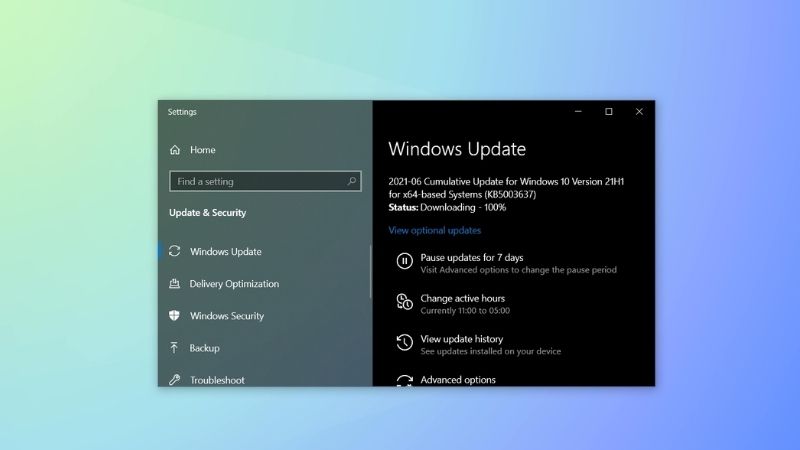Click the Delivery Optimization icon
This screenshot has width=800, height=450.
pyautogui.click(x=174, y=284)
